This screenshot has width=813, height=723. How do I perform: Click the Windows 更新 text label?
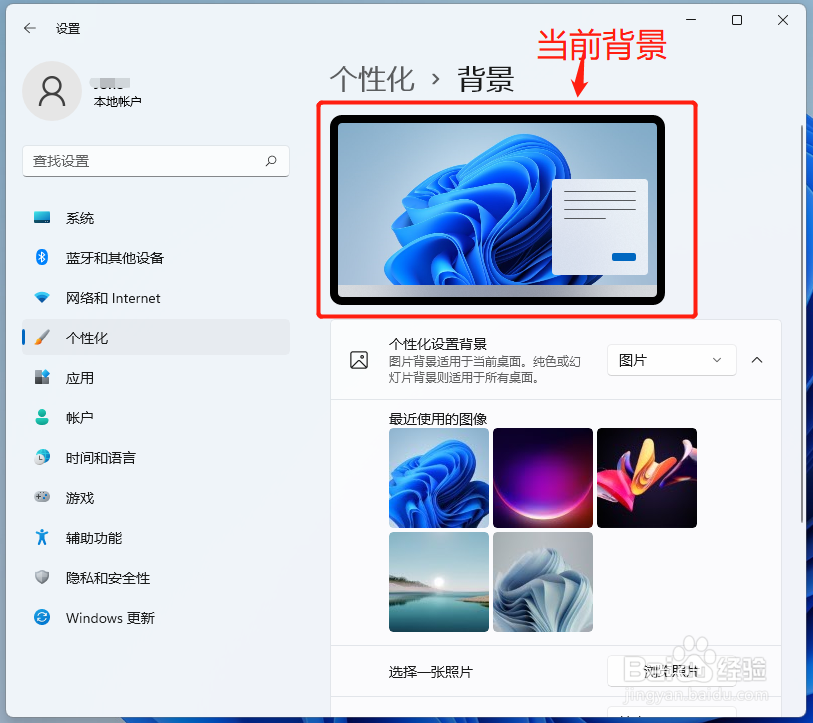110,618
